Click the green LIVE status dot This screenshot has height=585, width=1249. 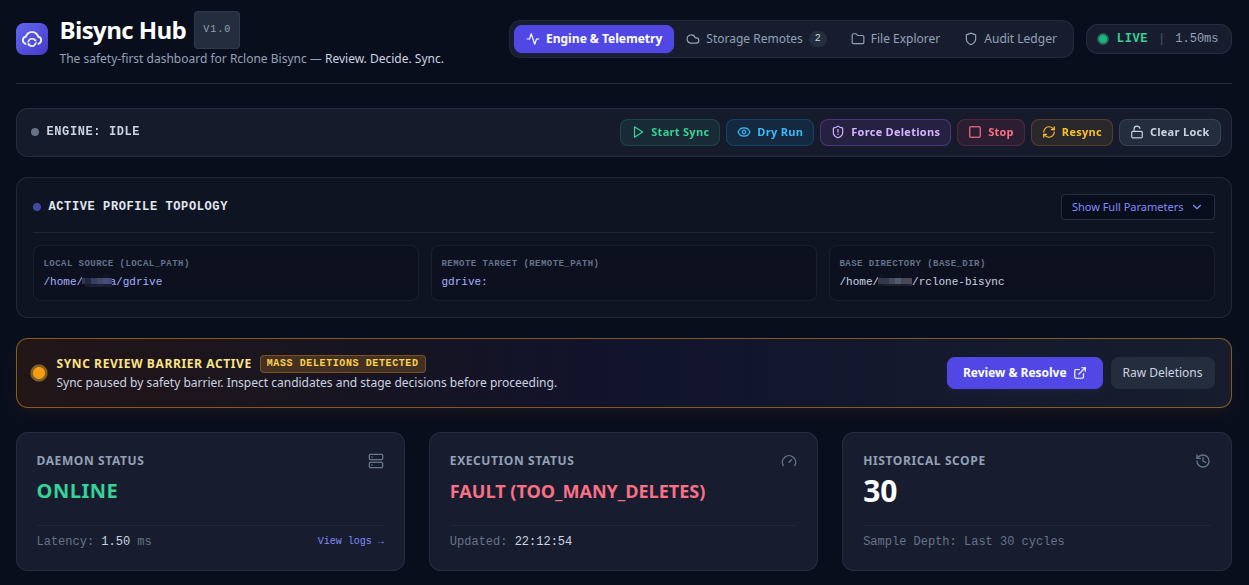pyautogui.click(x=1103, y=39)
